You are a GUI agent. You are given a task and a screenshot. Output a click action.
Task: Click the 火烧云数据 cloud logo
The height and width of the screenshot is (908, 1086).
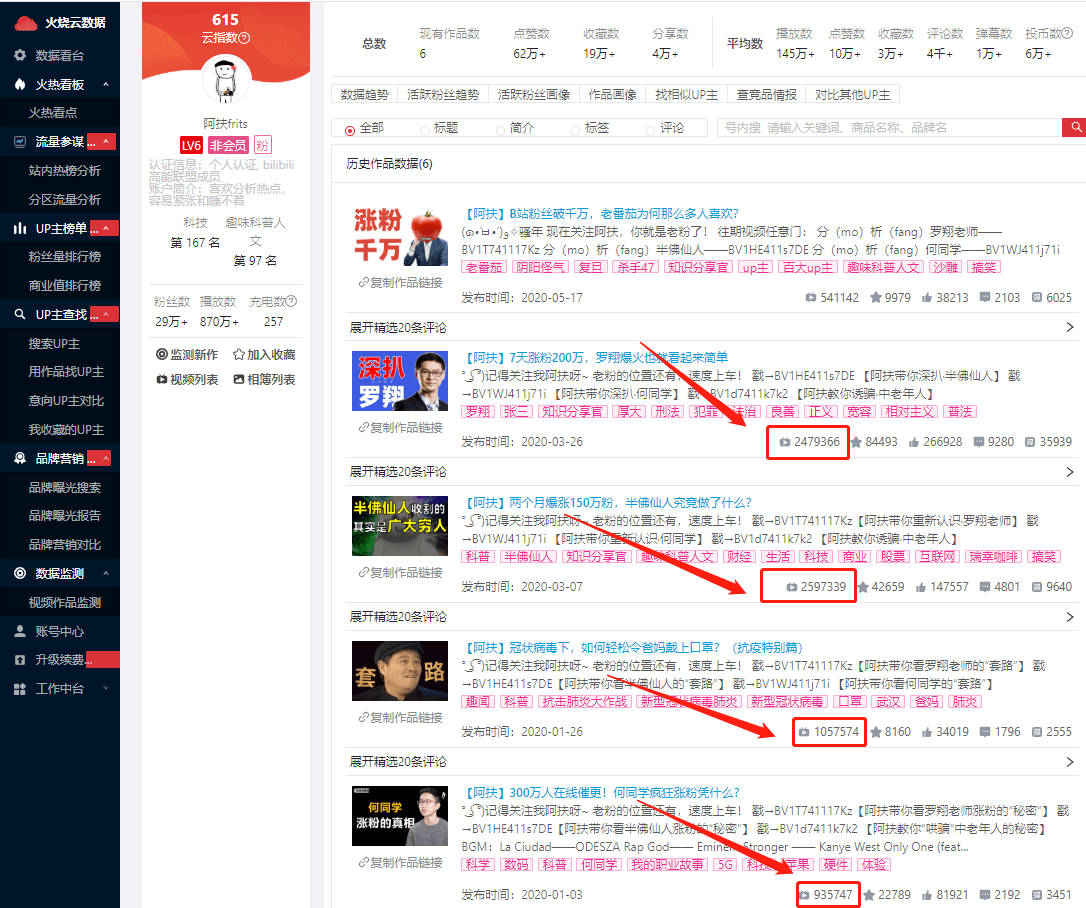pos(25,23)
